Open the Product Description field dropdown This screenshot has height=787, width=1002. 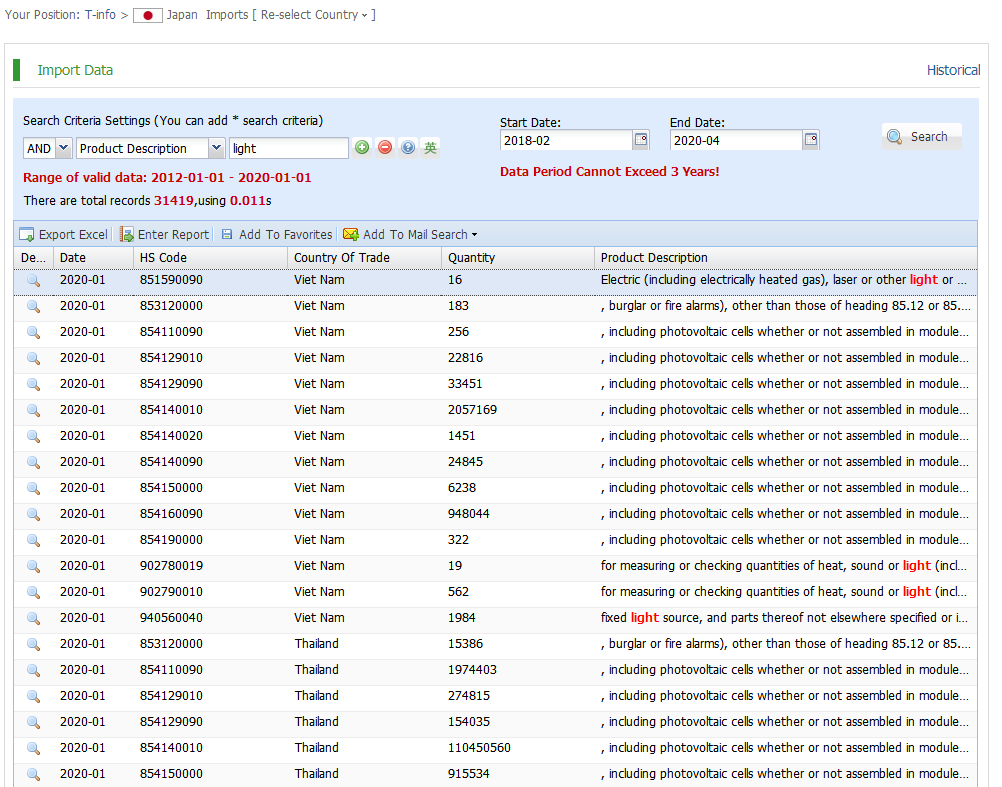pos(217,148)
